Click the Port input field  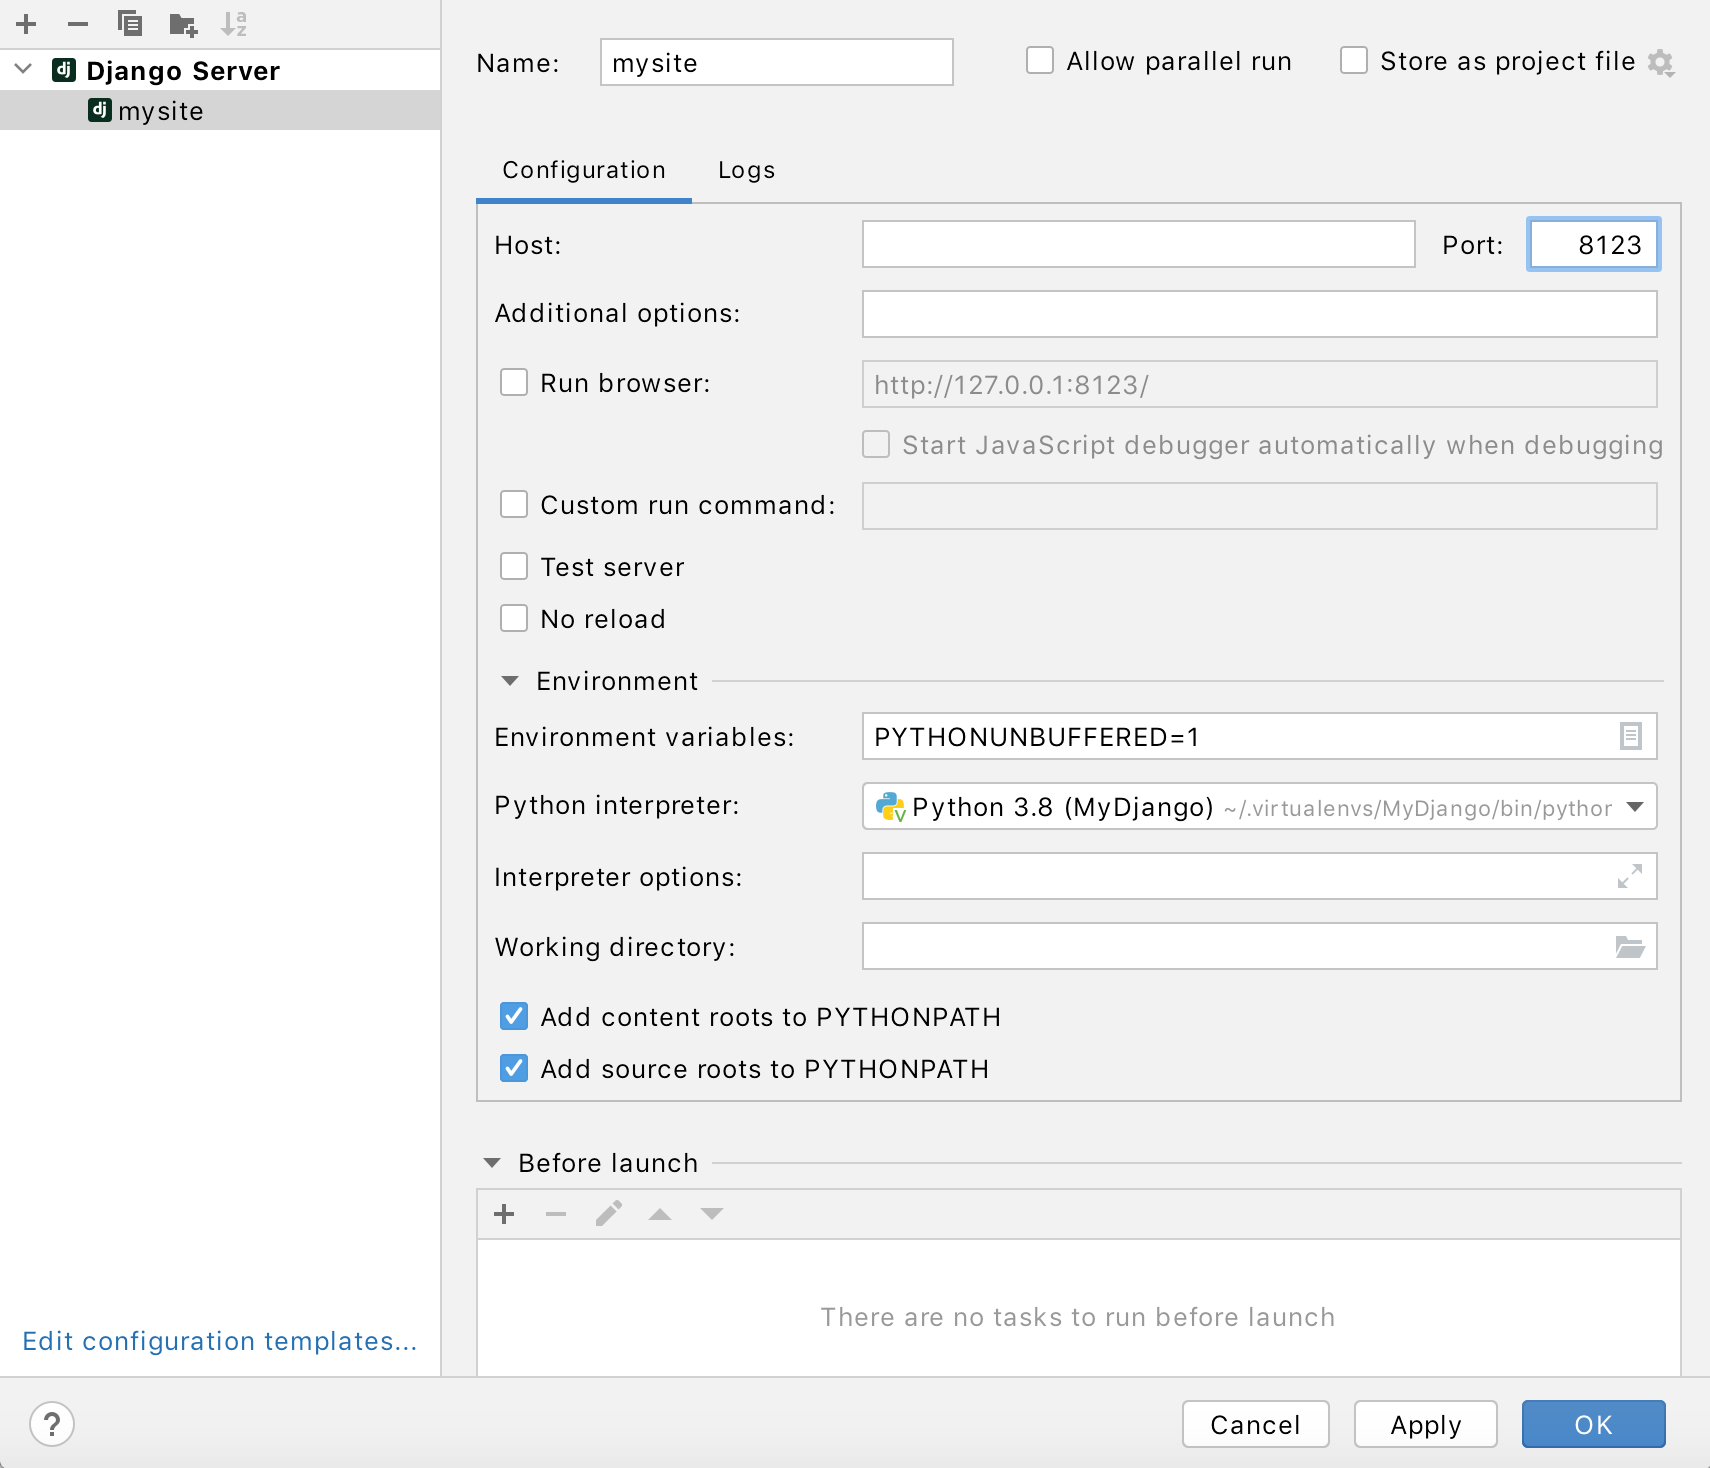[x=1593, y=244]
